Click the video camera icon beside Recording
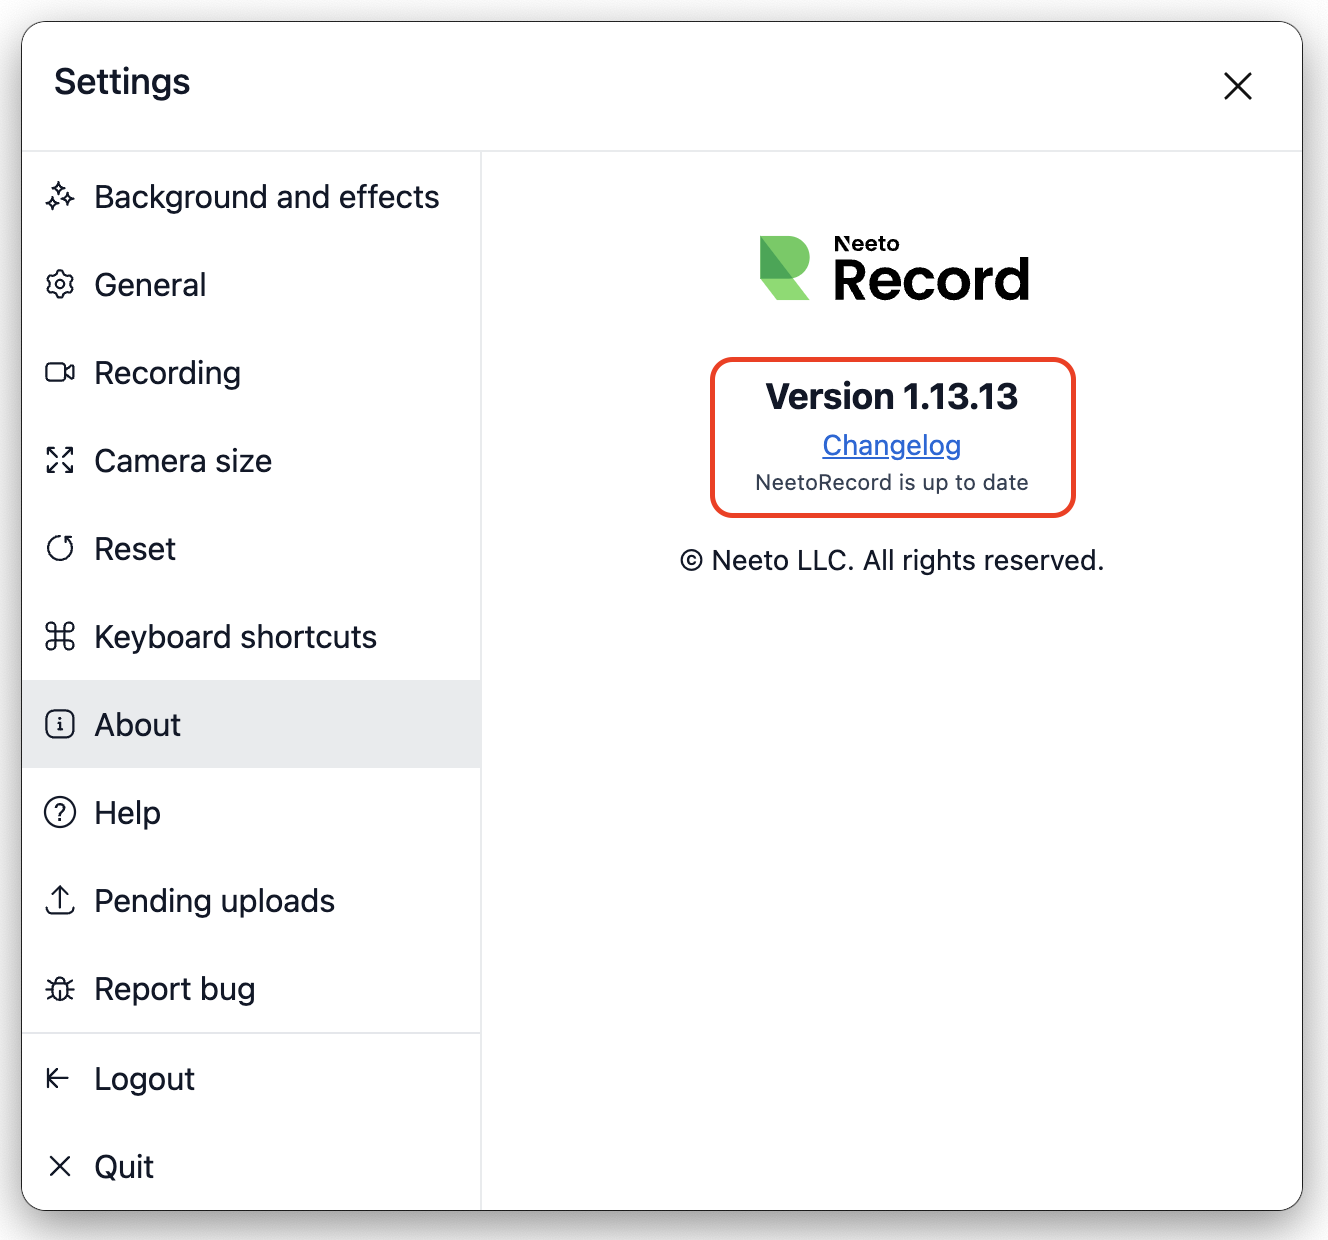 pyautogui.click(x=60, y=373)
